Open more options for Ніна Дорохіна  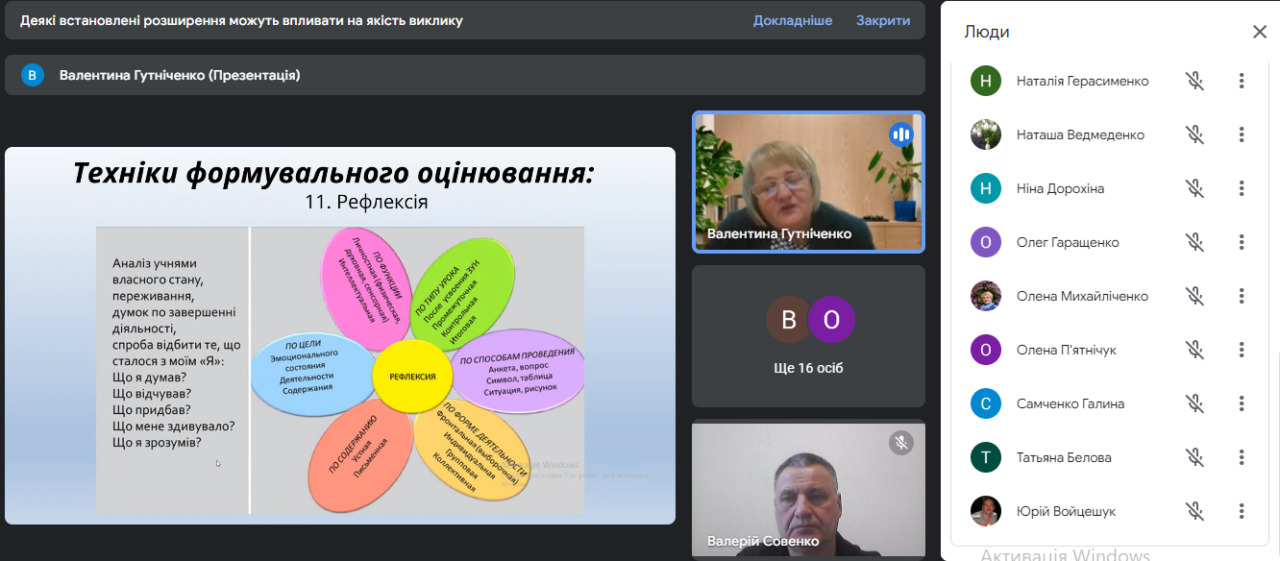pos(1241,188)
